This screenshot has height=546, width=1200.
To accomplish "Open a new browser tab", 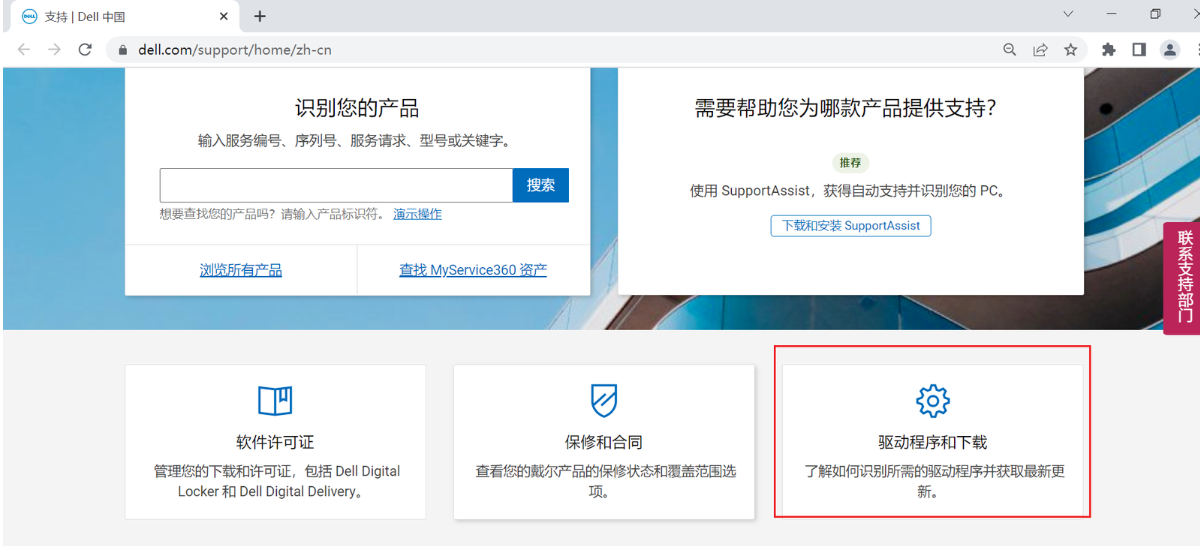I will tap(260, 16).
